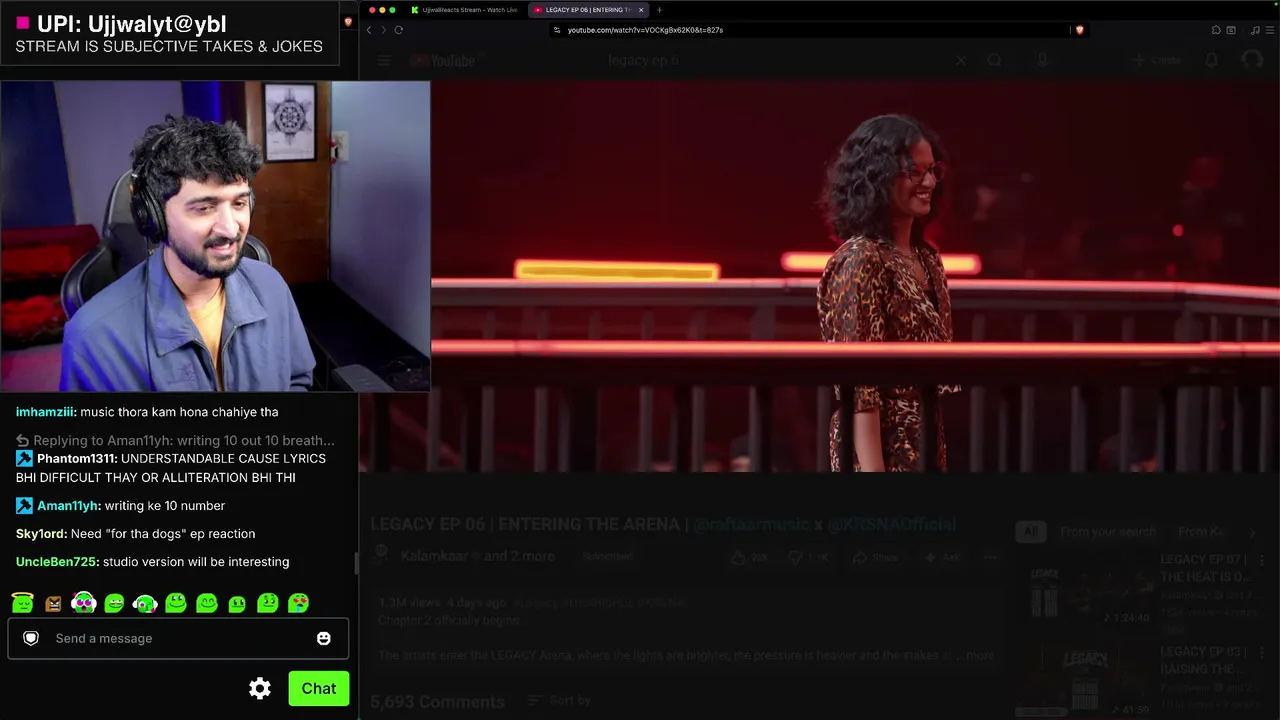The width and height of the screenshot is (1280, 720).
Task: Click the browser address bar URL
Action: [645, 30]
